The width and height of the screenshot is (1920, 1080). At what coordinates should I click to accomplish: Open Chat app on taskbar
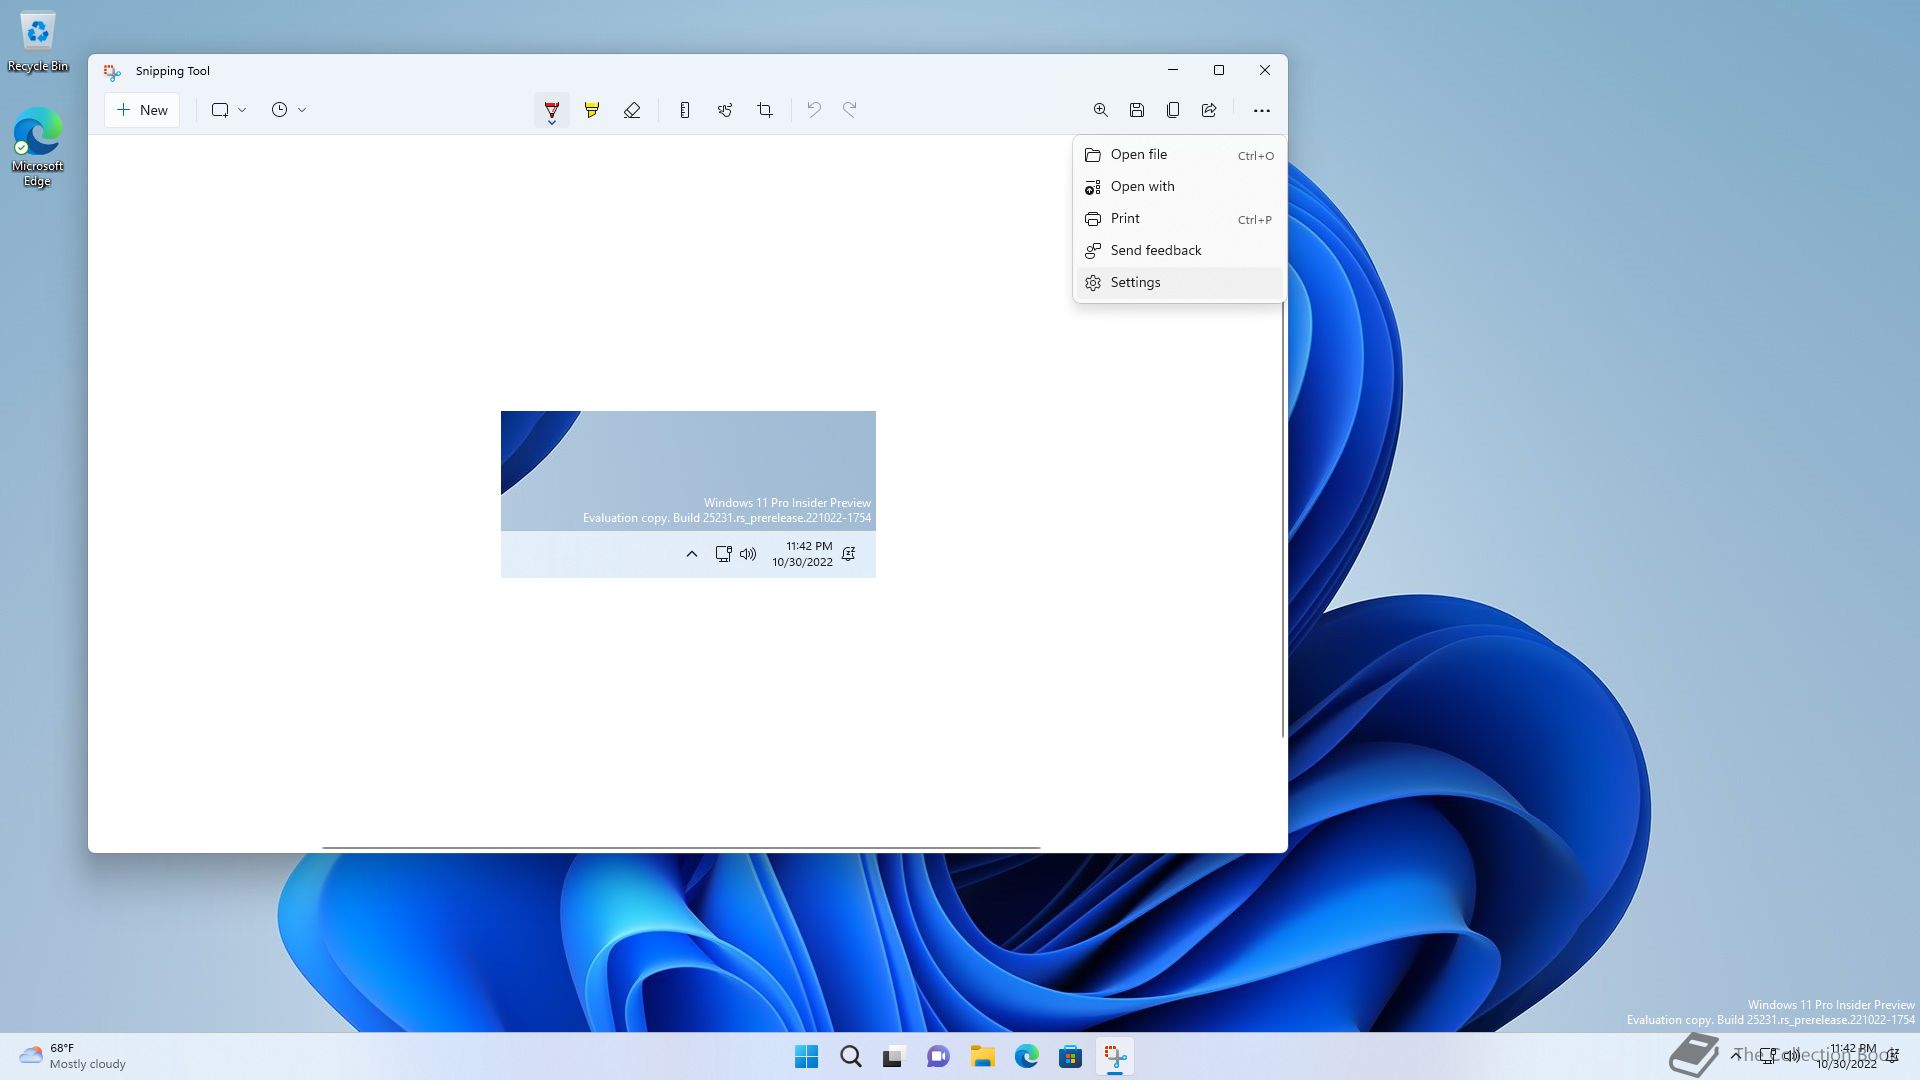[938, 1057]
